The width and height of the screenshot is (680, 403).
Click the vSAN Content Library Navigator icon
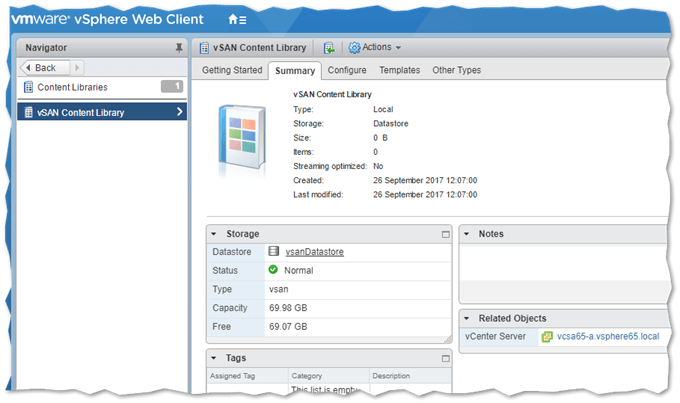[29, 112]
